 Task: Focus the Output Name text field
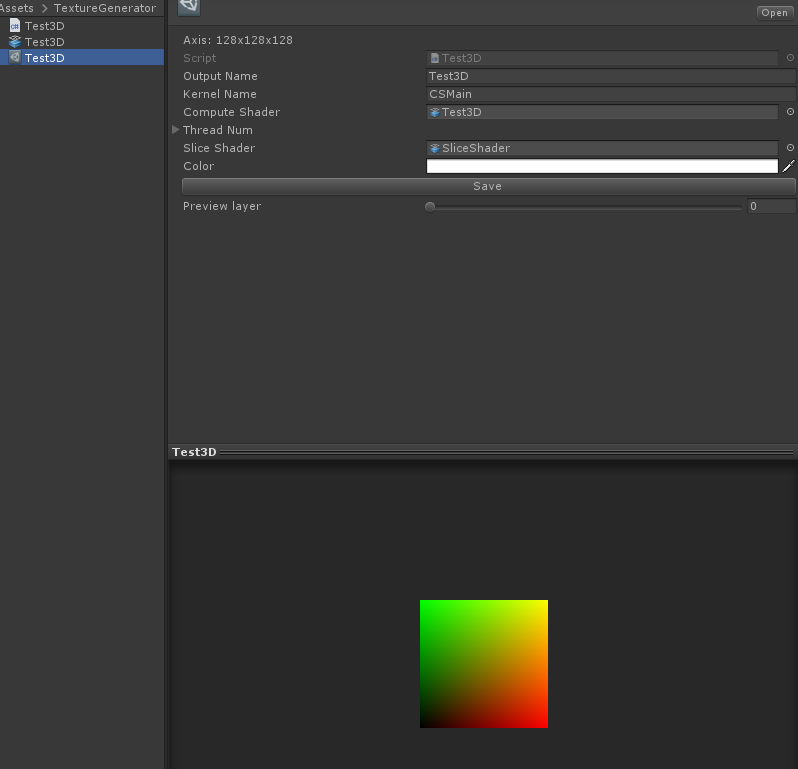611,76
